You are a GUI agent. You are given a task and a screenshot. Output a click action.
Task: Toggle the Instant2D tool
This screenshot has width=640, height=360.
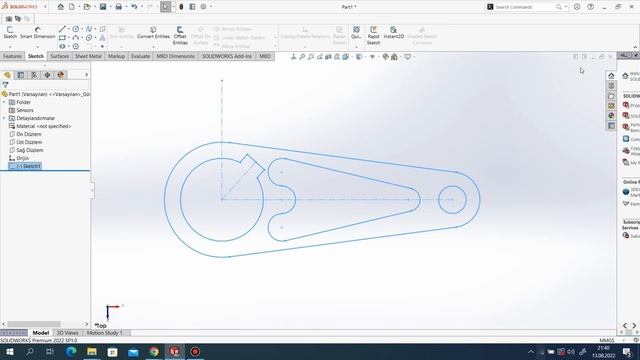point(393,33)
